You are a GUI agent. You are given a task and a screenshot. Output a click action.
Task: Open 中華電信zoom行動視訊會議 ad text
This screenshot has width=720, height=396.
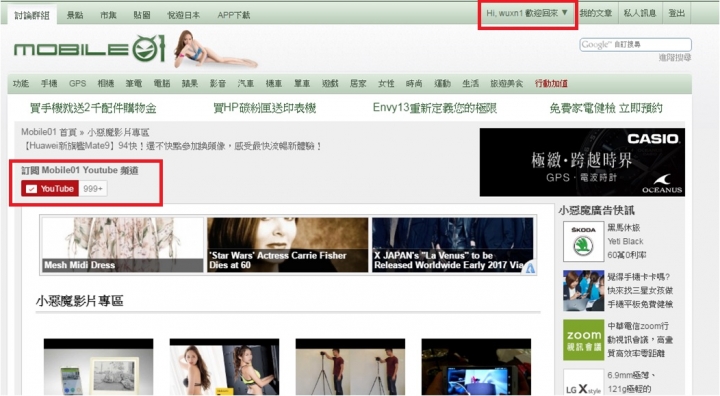(x=640, y=339)
